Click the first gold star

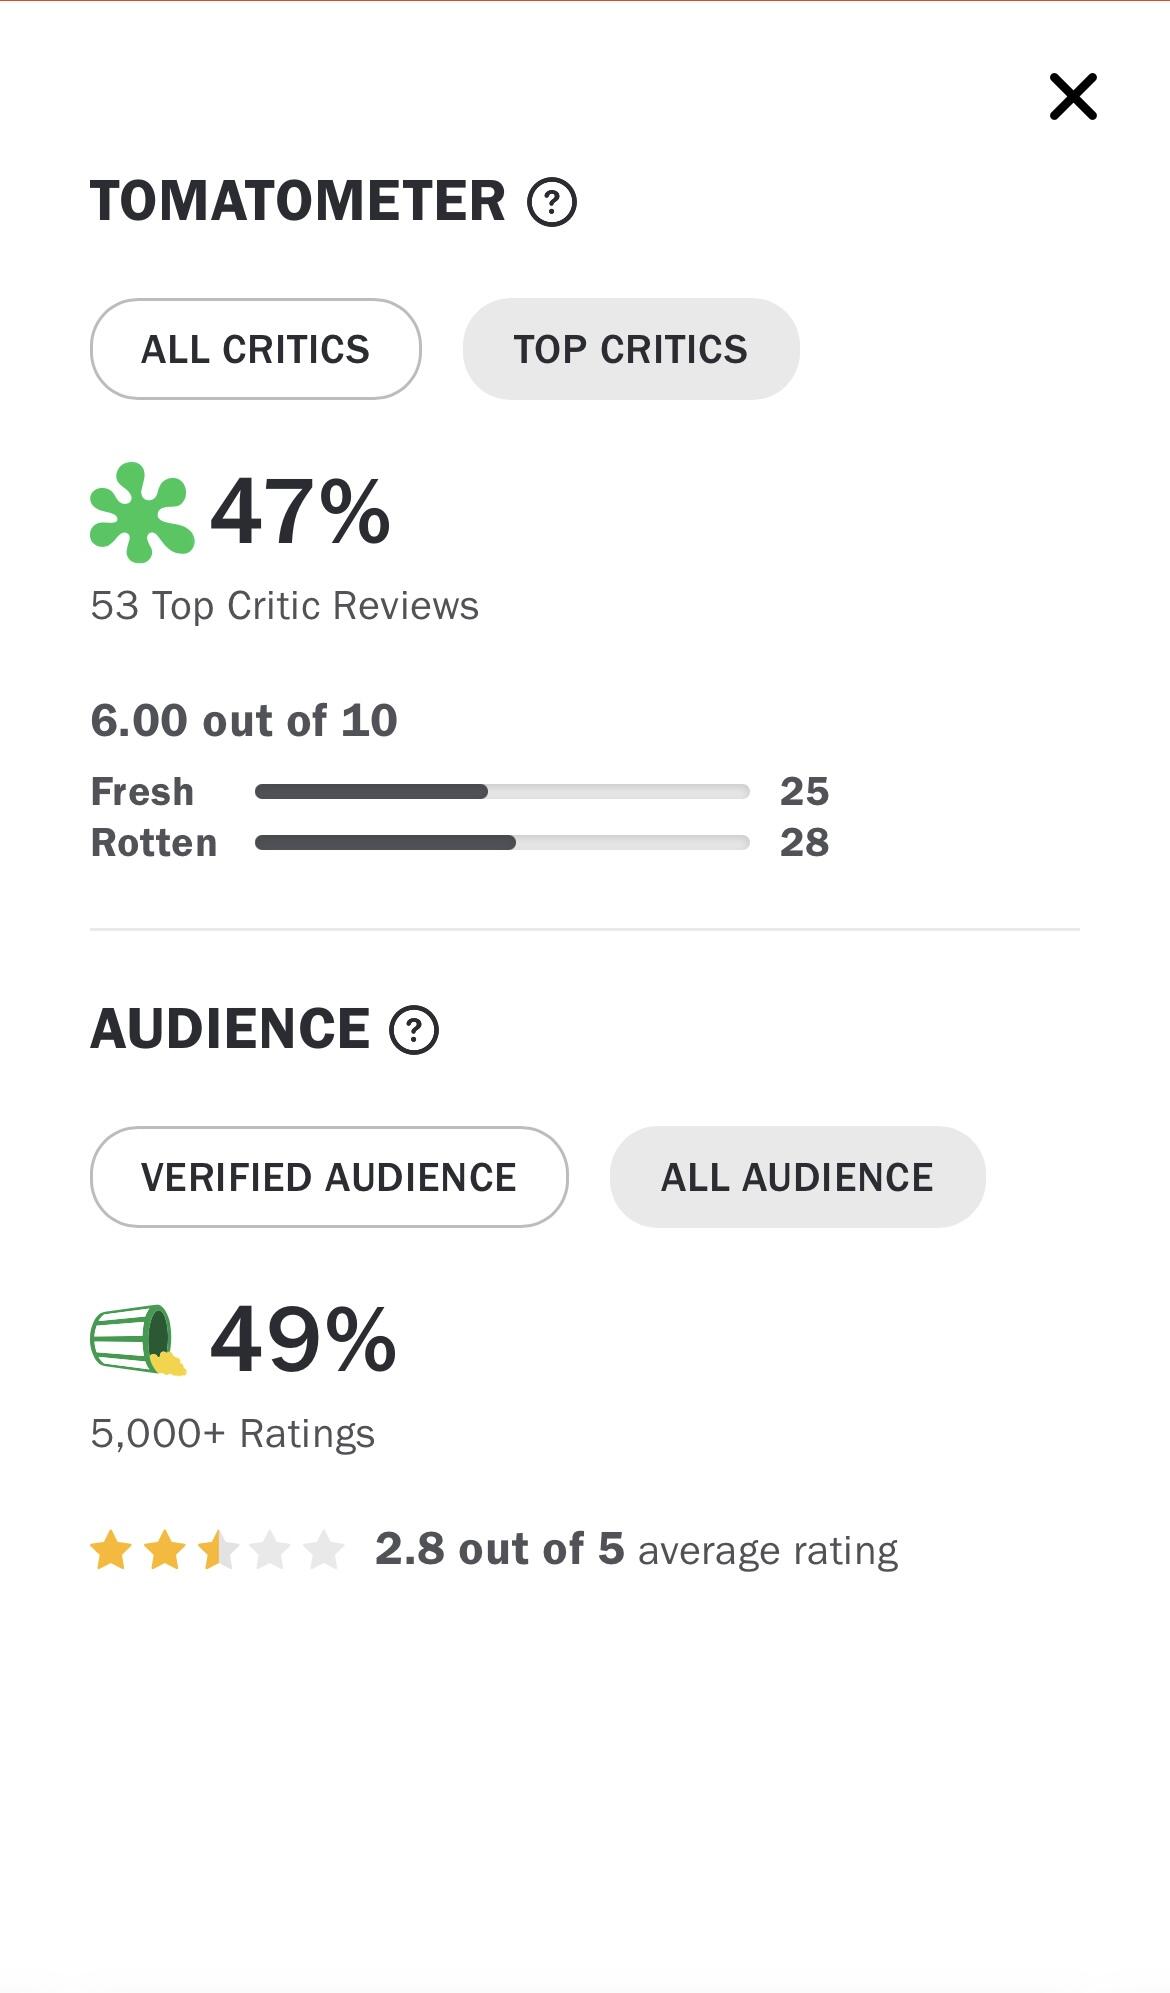point(111,1550)
